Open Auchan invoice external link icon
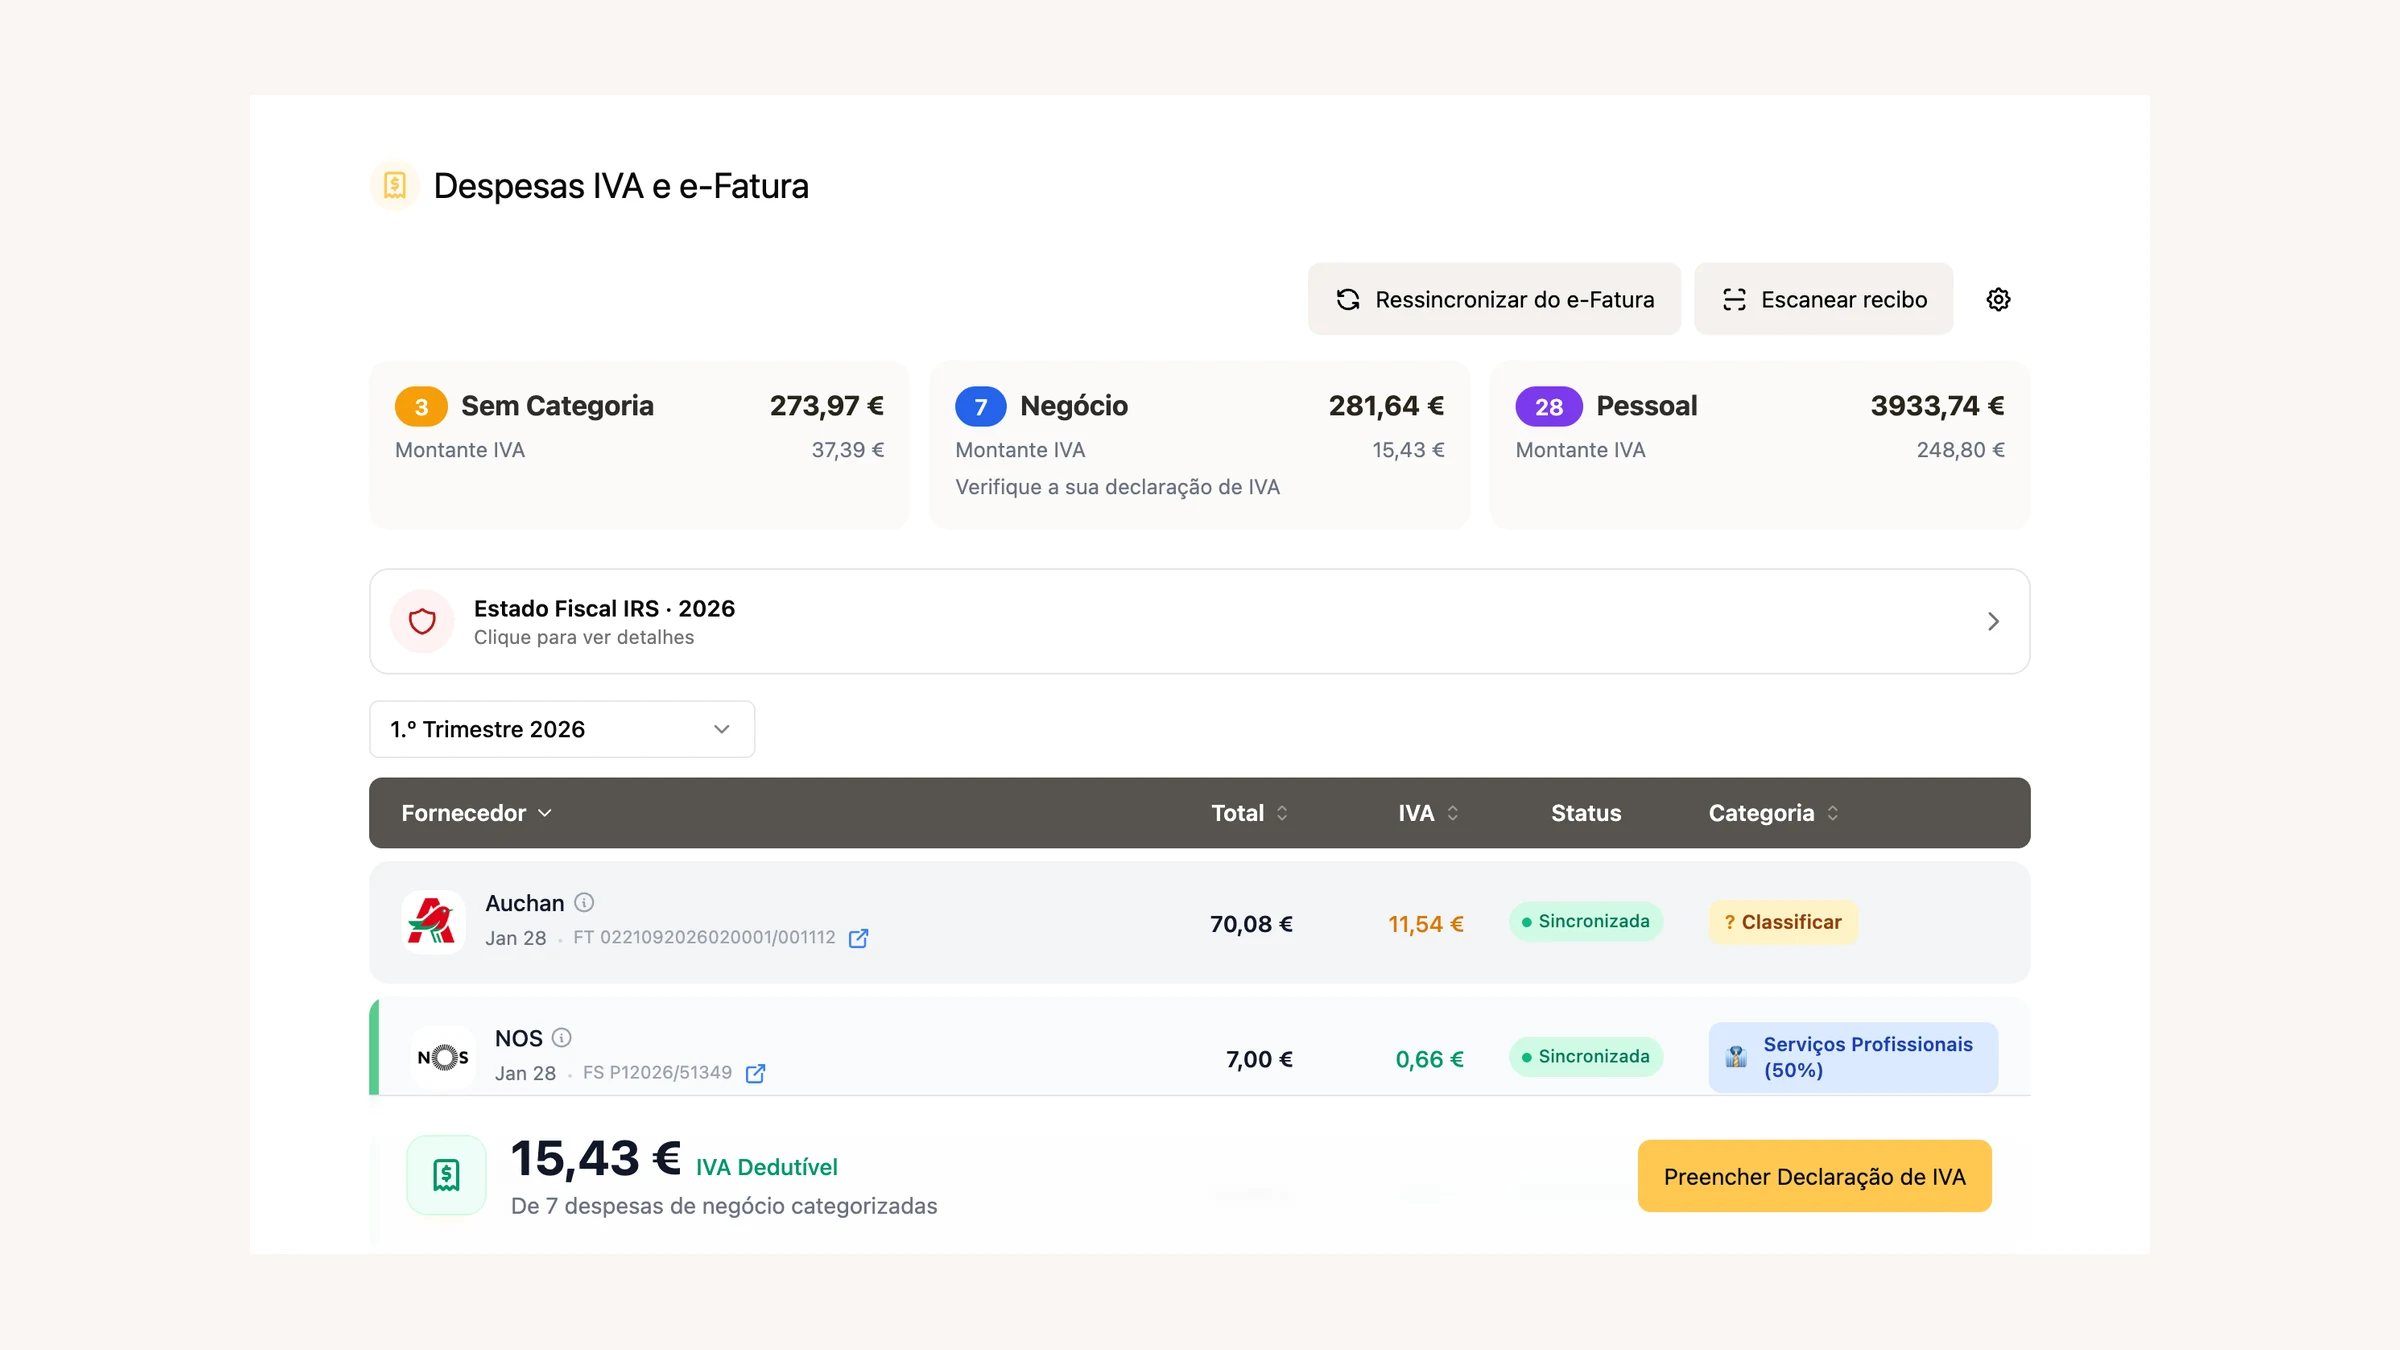The height and width of the screenshot is (1350, 2400). point(858,938)
